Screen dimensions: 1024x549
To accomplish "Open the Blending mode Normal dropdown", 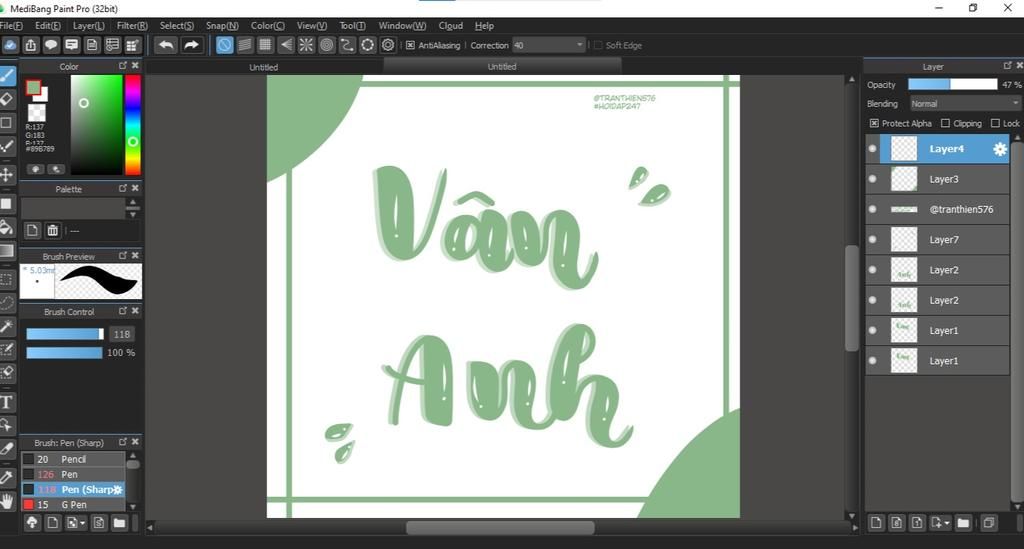I will point(965,104).
